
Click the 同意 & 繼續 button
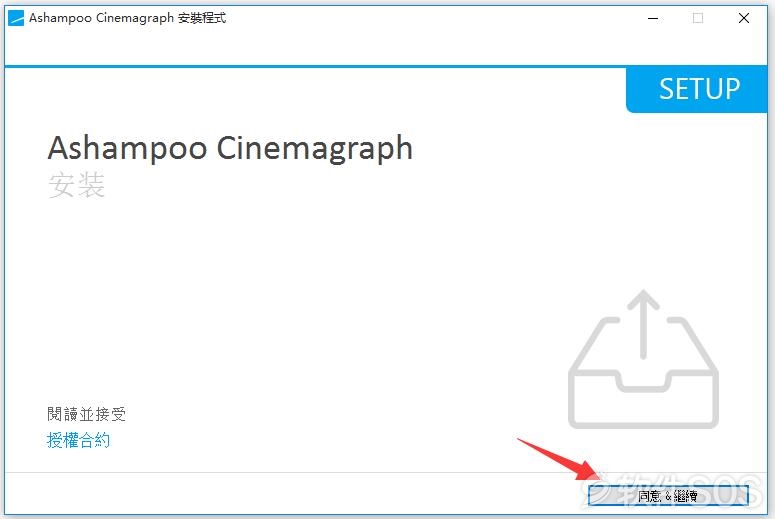tap(668, 495)
